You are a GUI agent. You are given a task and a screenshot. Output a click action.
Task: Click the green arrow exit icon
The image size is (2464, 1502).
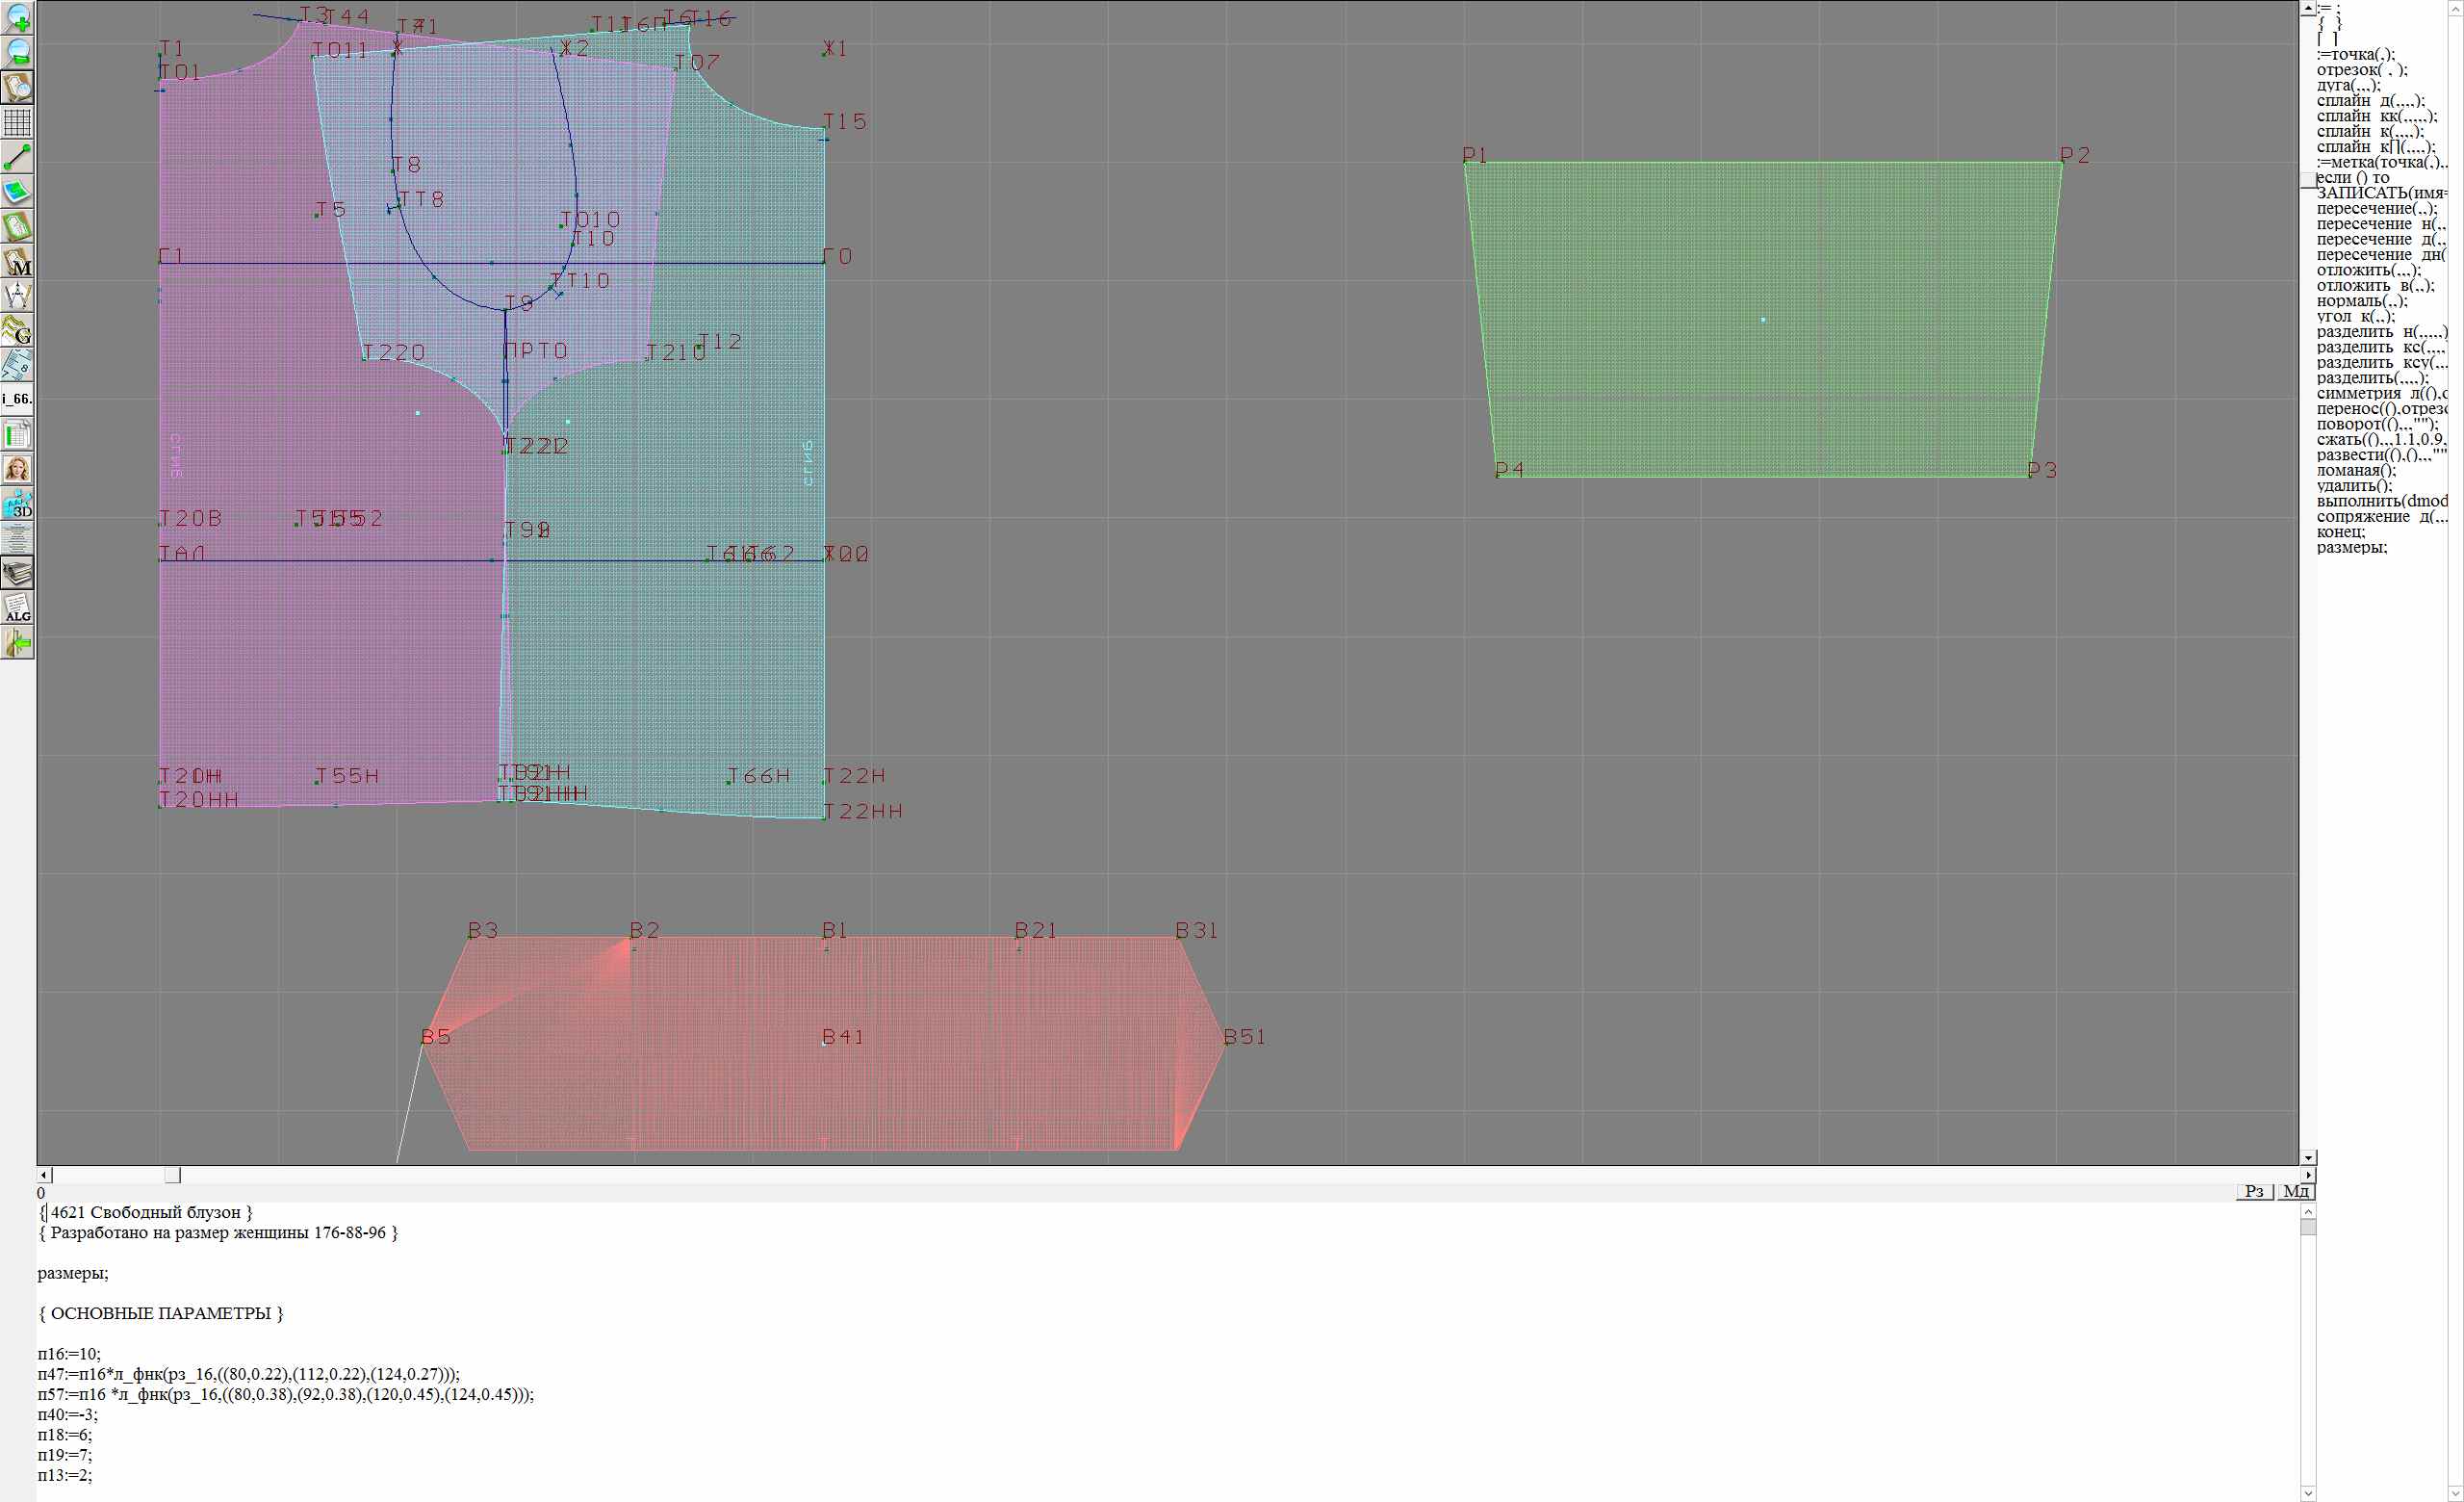[18, 643]
